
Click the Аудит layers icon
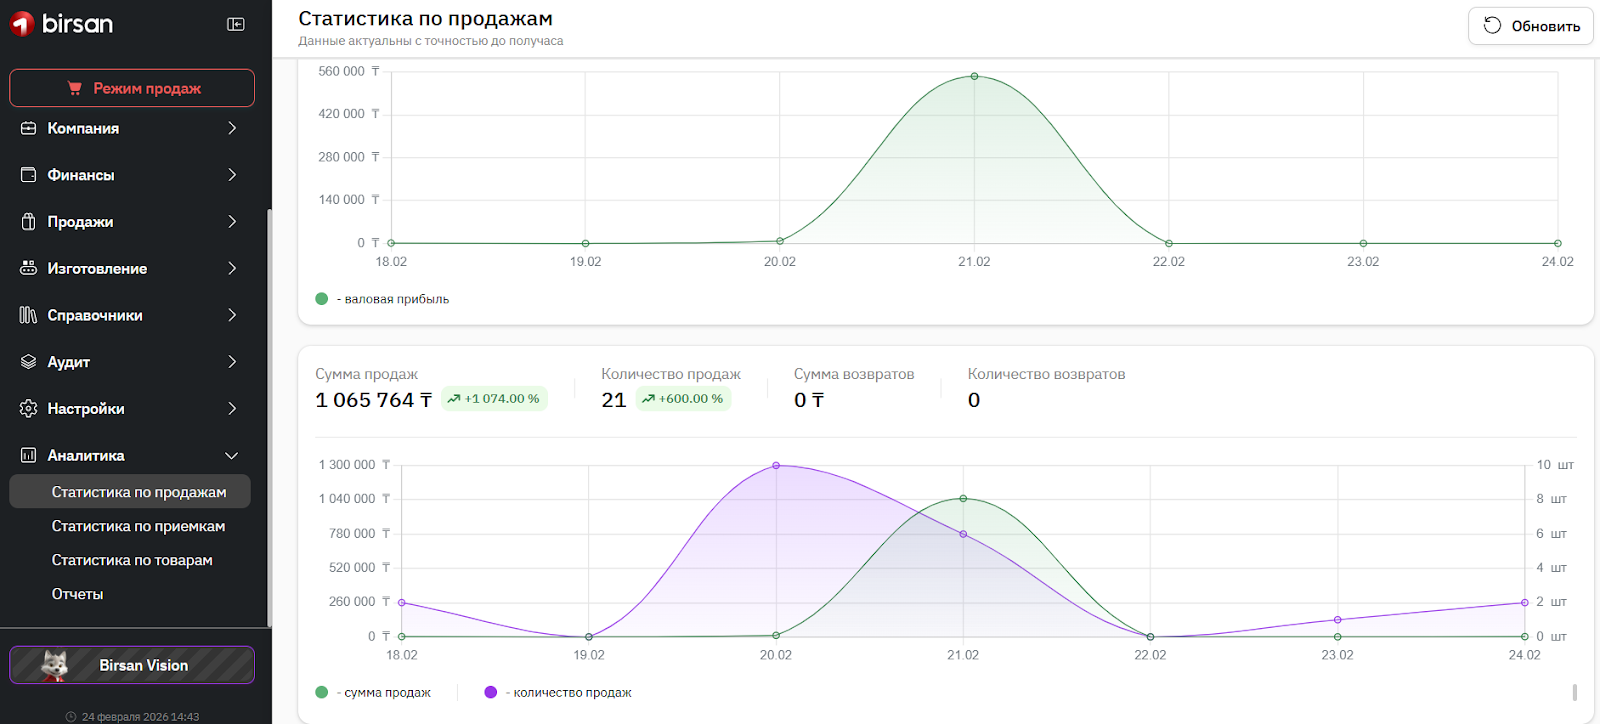(28, 362)
